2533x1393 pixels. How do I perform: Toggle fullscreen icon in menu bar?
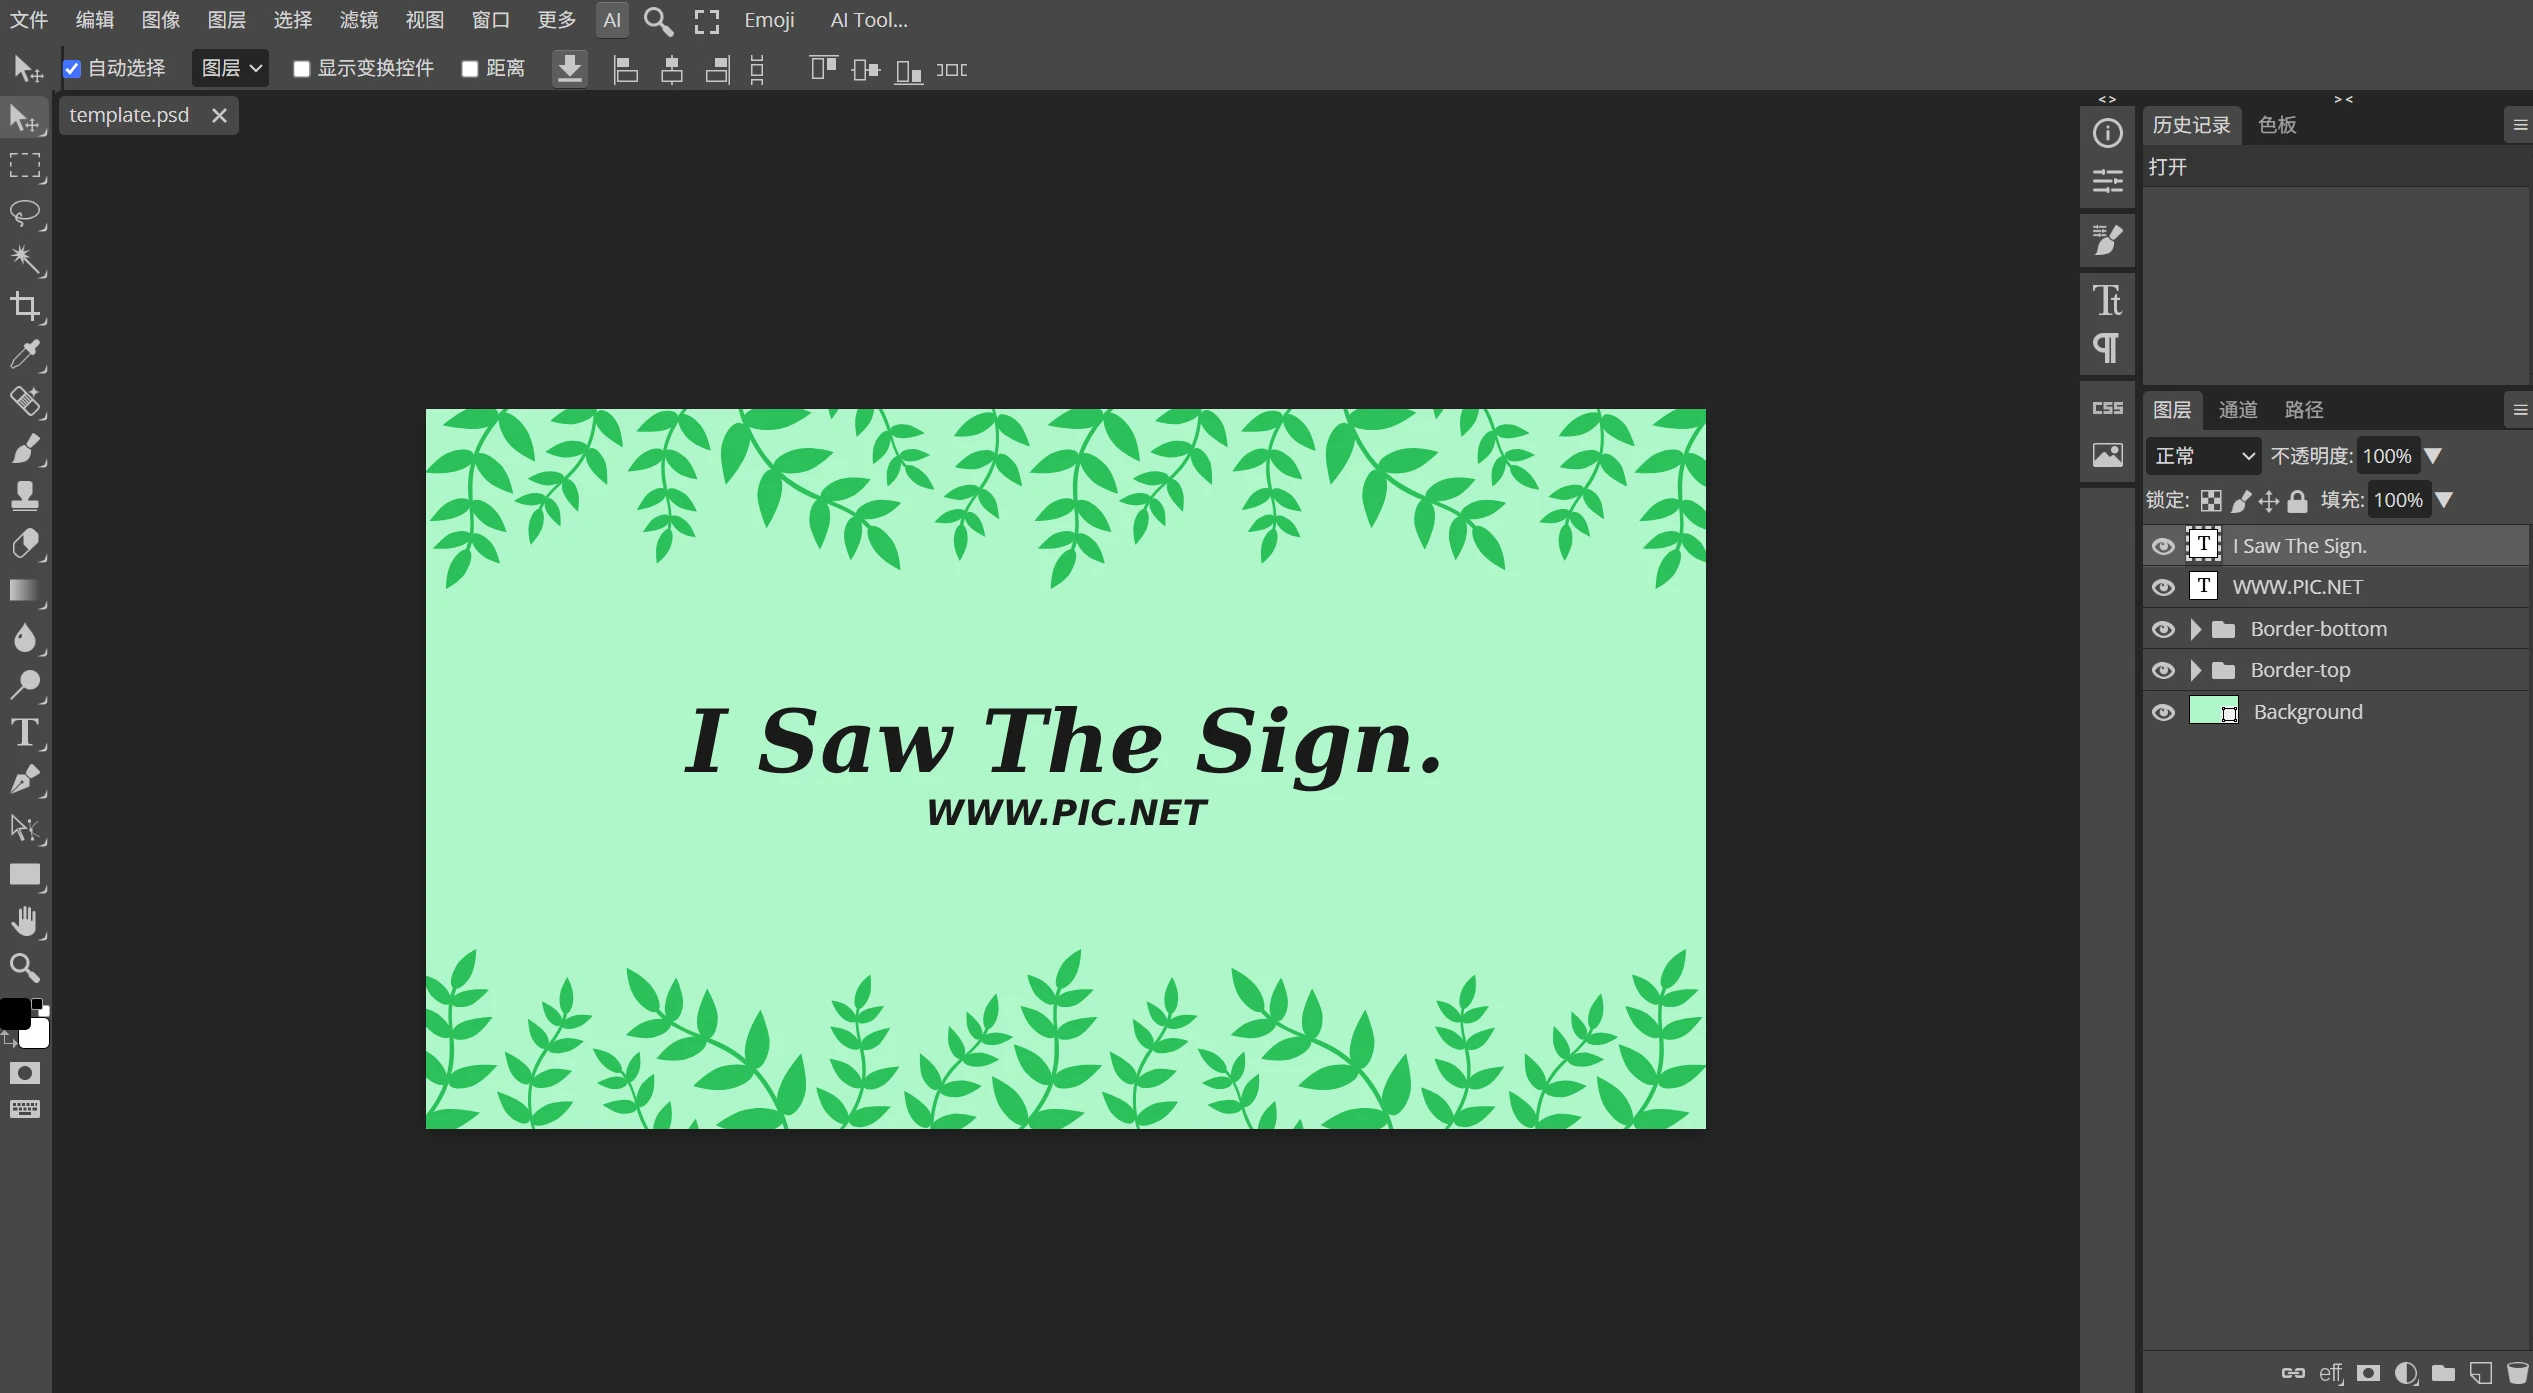pyautogui.click(x=707, y=21)
